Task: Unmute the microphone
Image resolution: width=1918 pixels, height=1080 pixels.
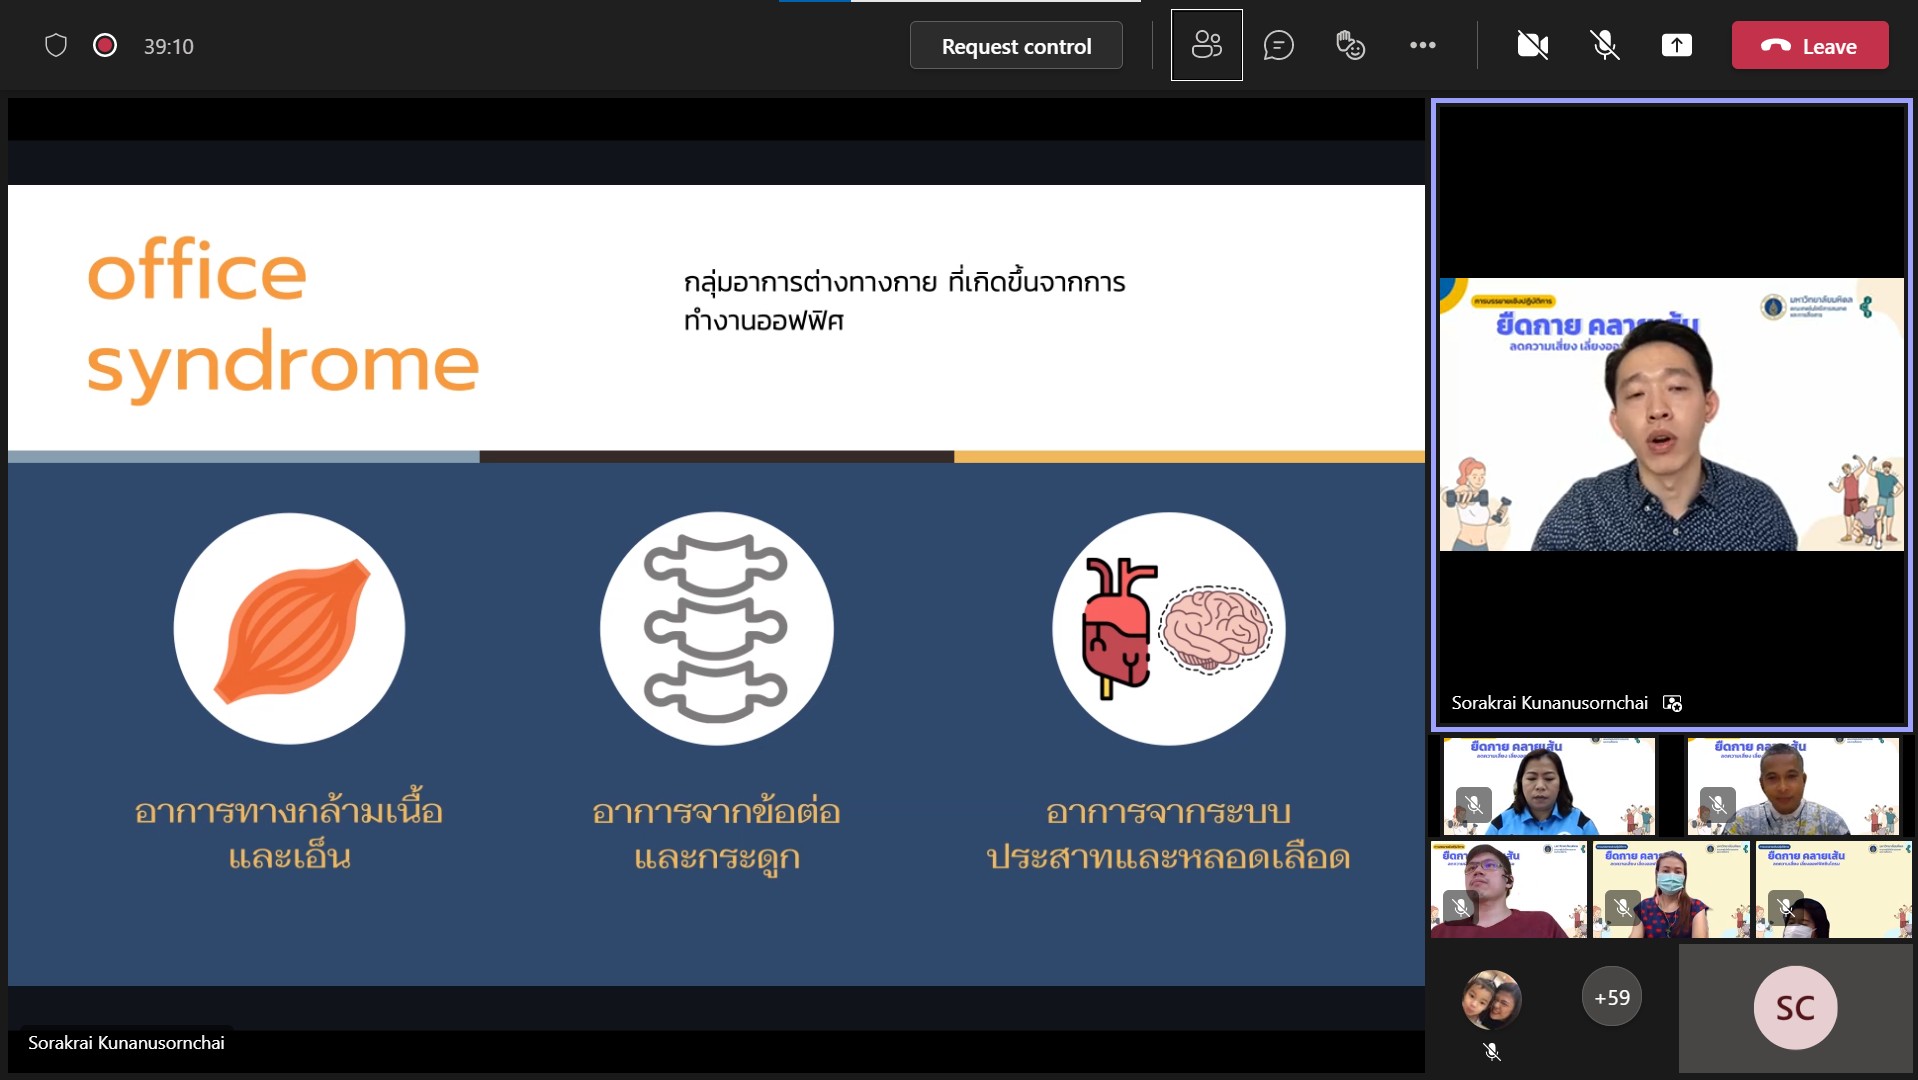Action: (x=1604, y=46)
